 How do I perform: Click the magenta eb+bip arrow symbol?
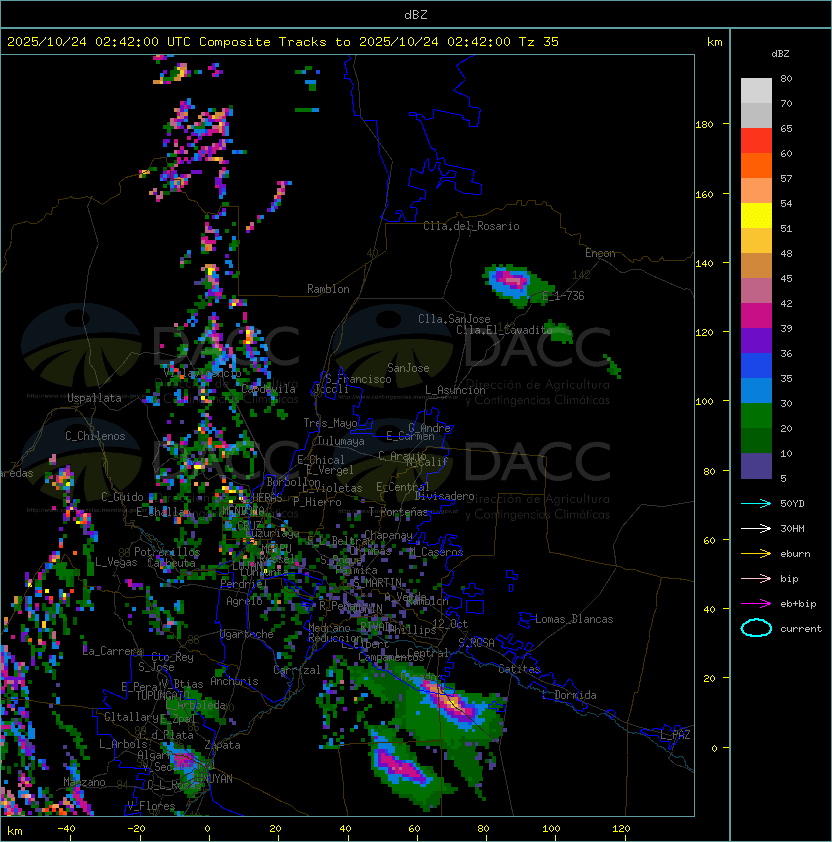click(756, 604)
